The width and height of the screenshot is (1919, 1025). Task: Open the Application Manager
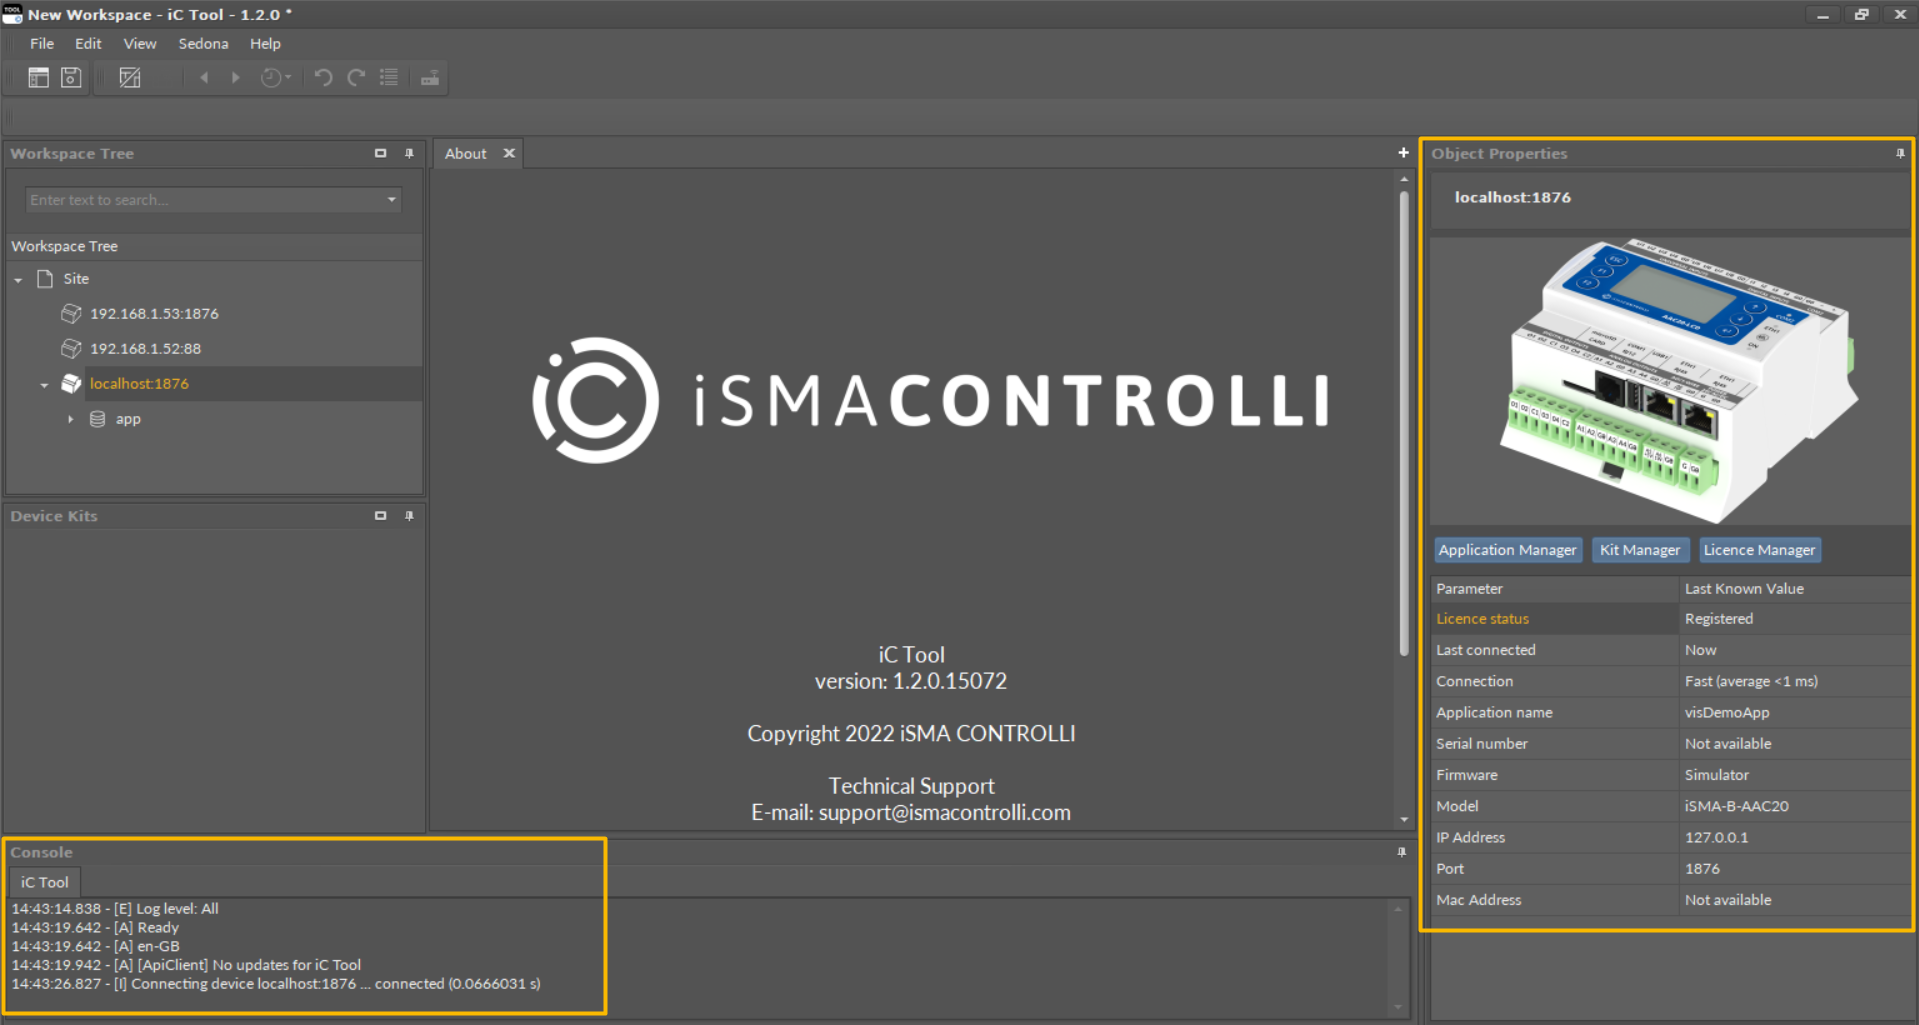(1507, 550)
